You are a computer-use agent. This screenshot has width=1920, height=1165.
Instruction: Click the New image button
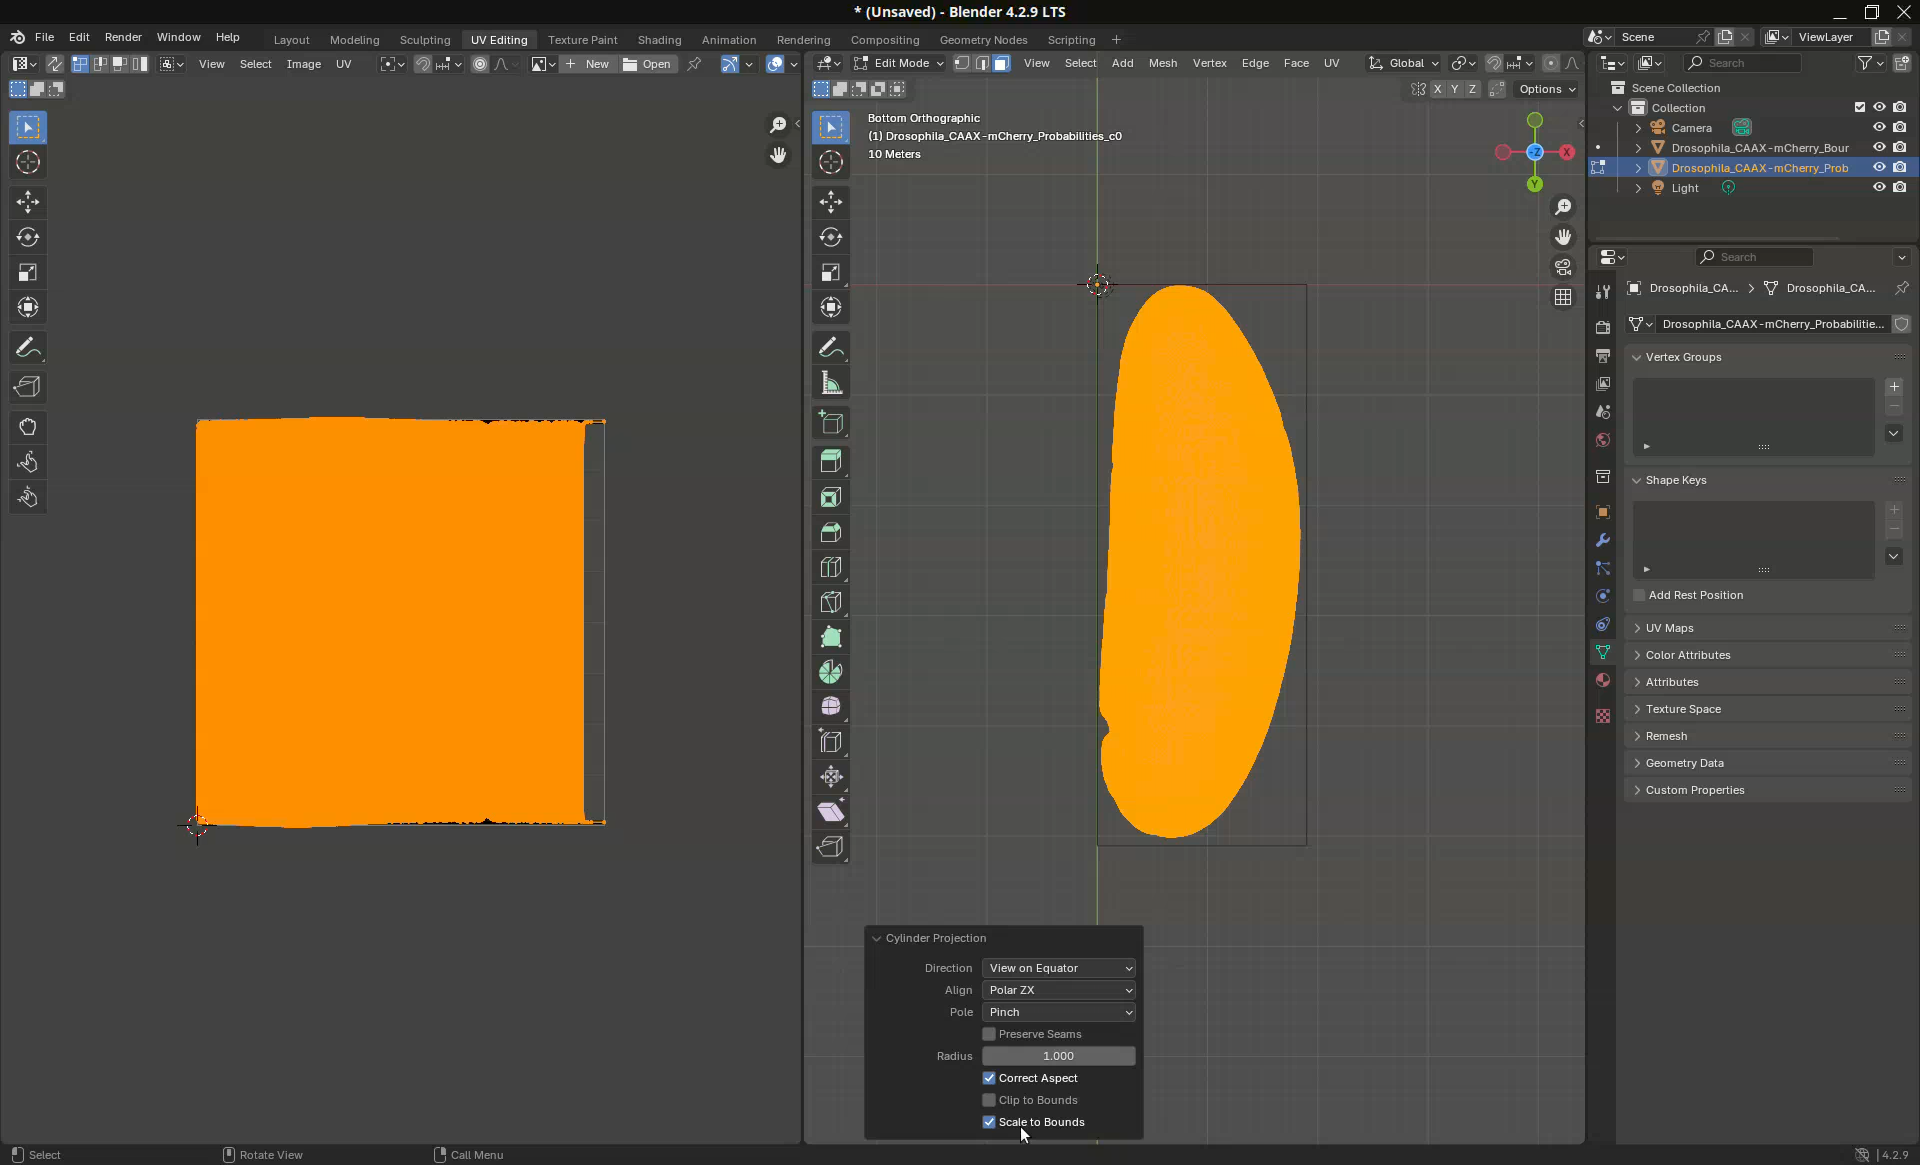click(x=587, y=64)
